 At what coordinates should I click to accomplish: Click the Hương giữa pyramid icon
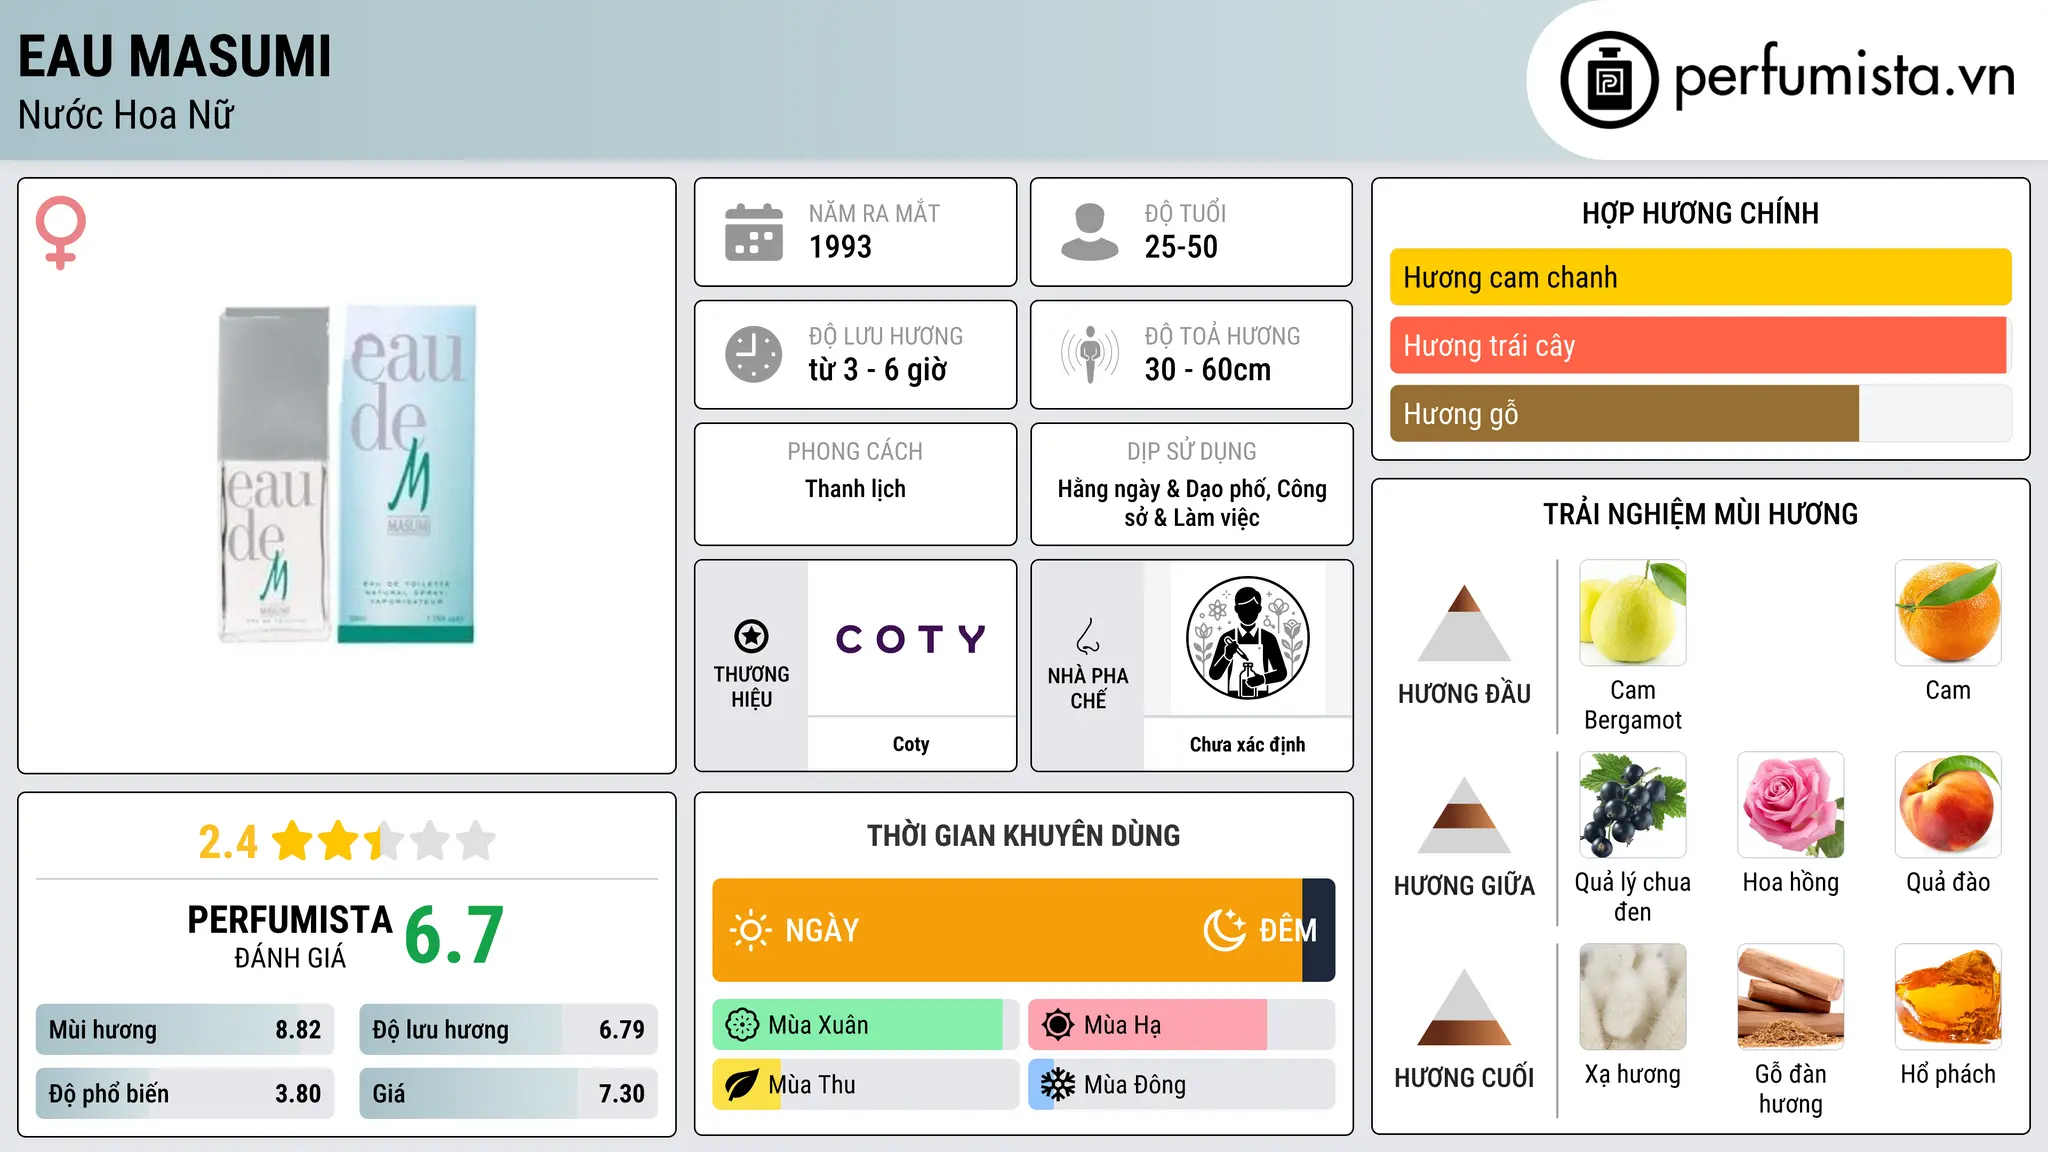[x=1464, y=815]
